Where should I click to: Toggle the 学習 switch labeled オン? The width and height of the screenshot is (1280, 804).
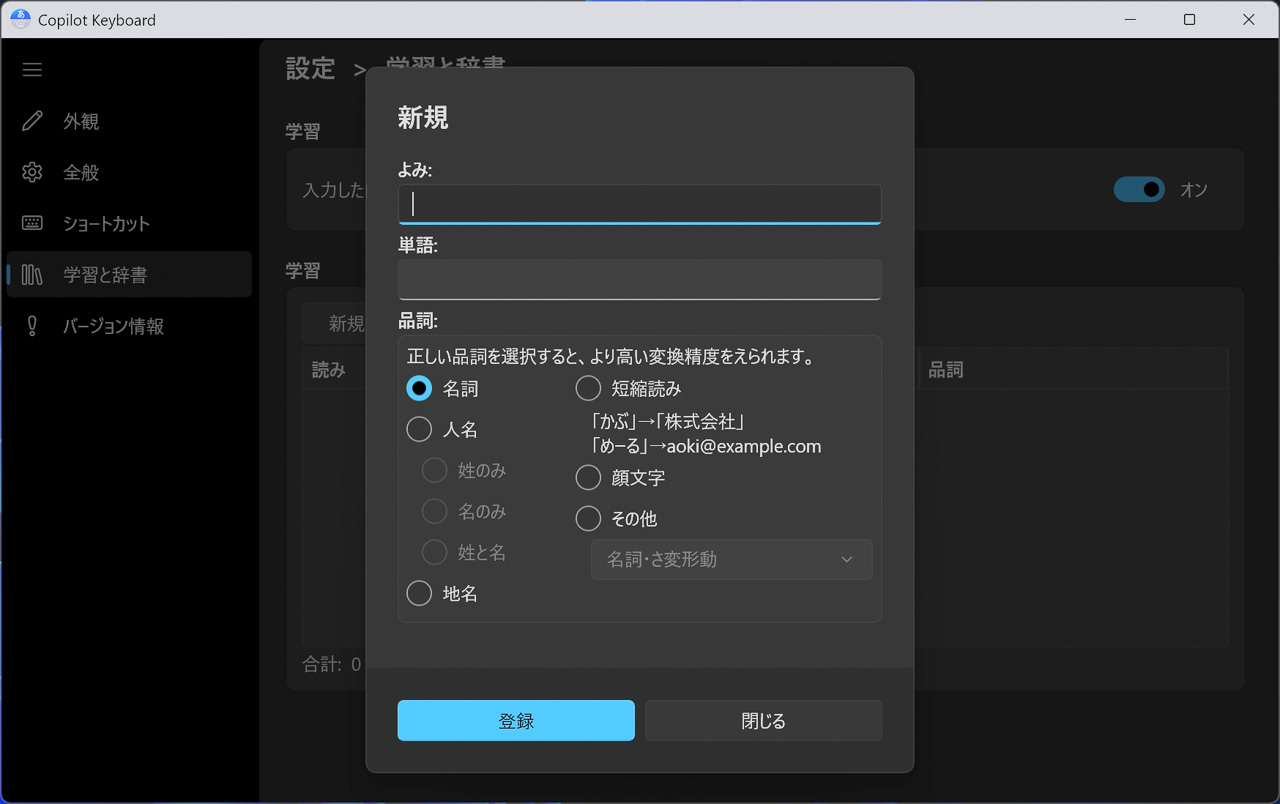(x=1139, y=189)
